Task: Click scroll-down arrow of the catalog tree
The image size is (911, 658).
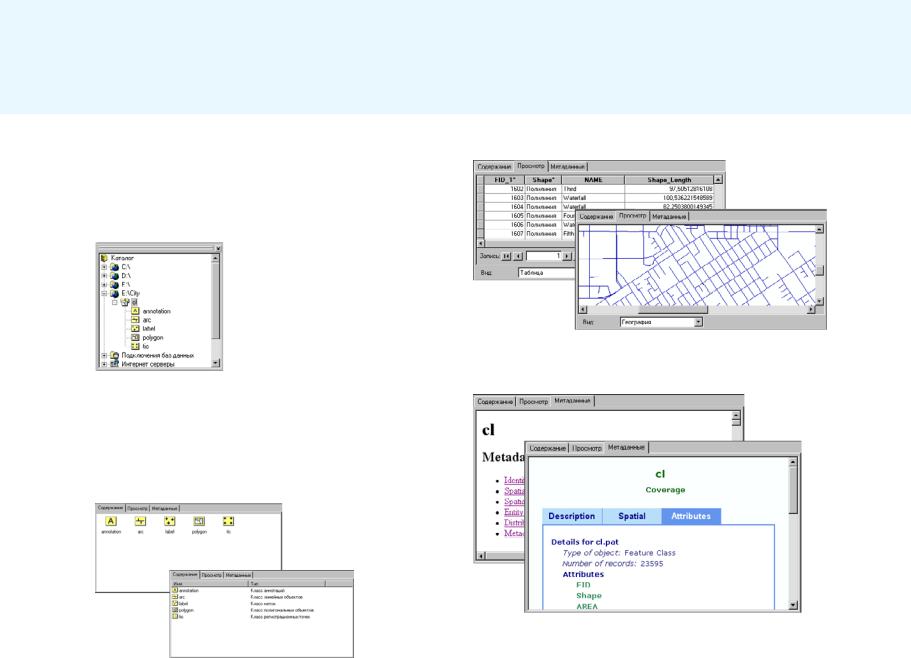Action: pyautogui.click(x=216, y=363)
